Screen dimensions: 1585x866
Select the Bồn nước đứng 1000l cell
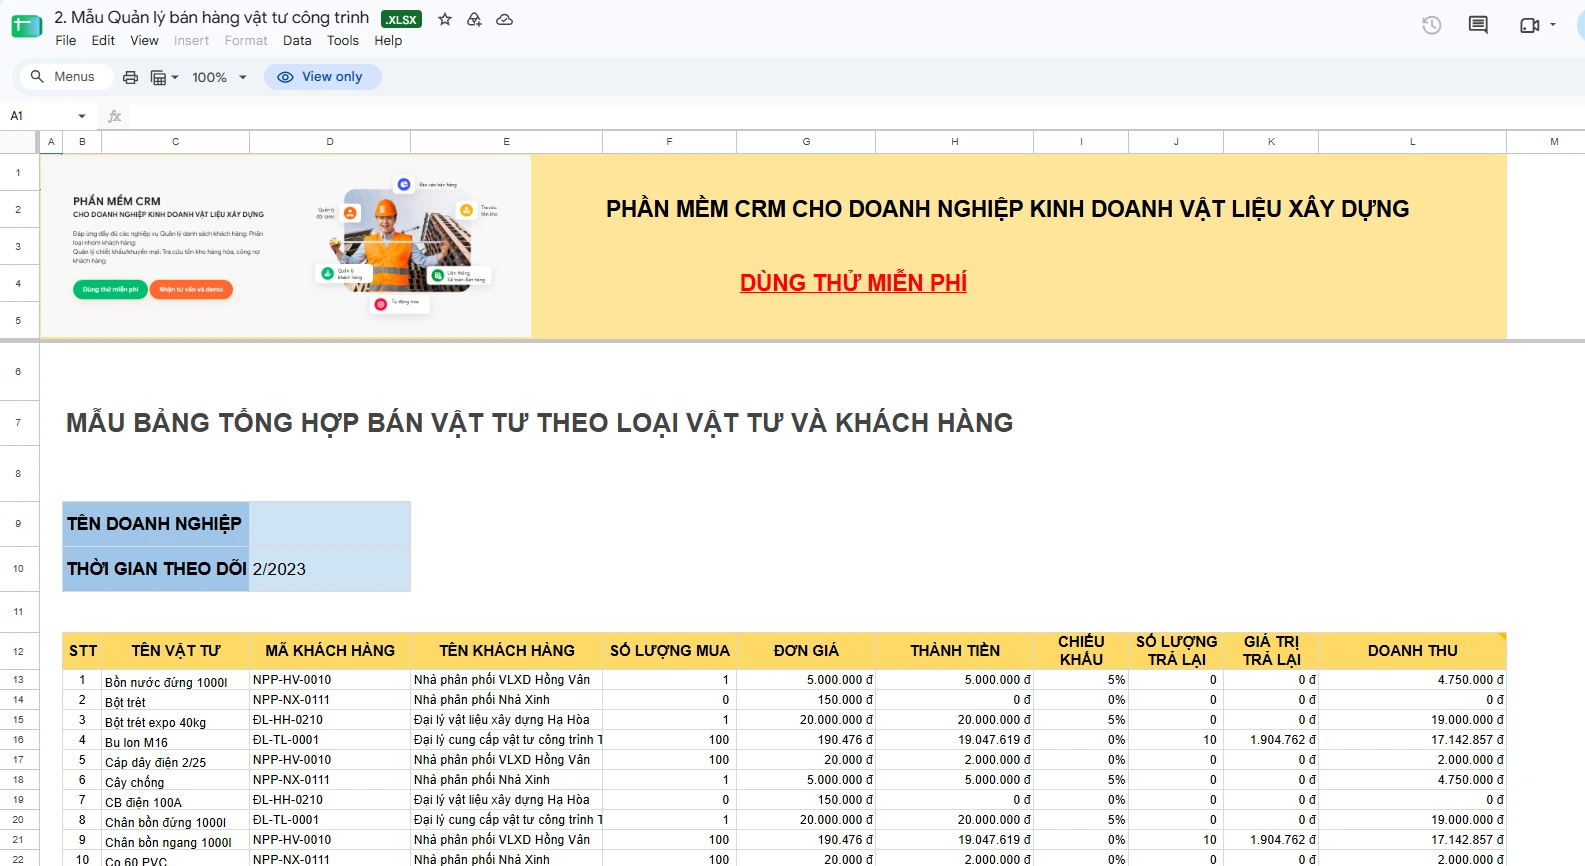pos(176,680)
